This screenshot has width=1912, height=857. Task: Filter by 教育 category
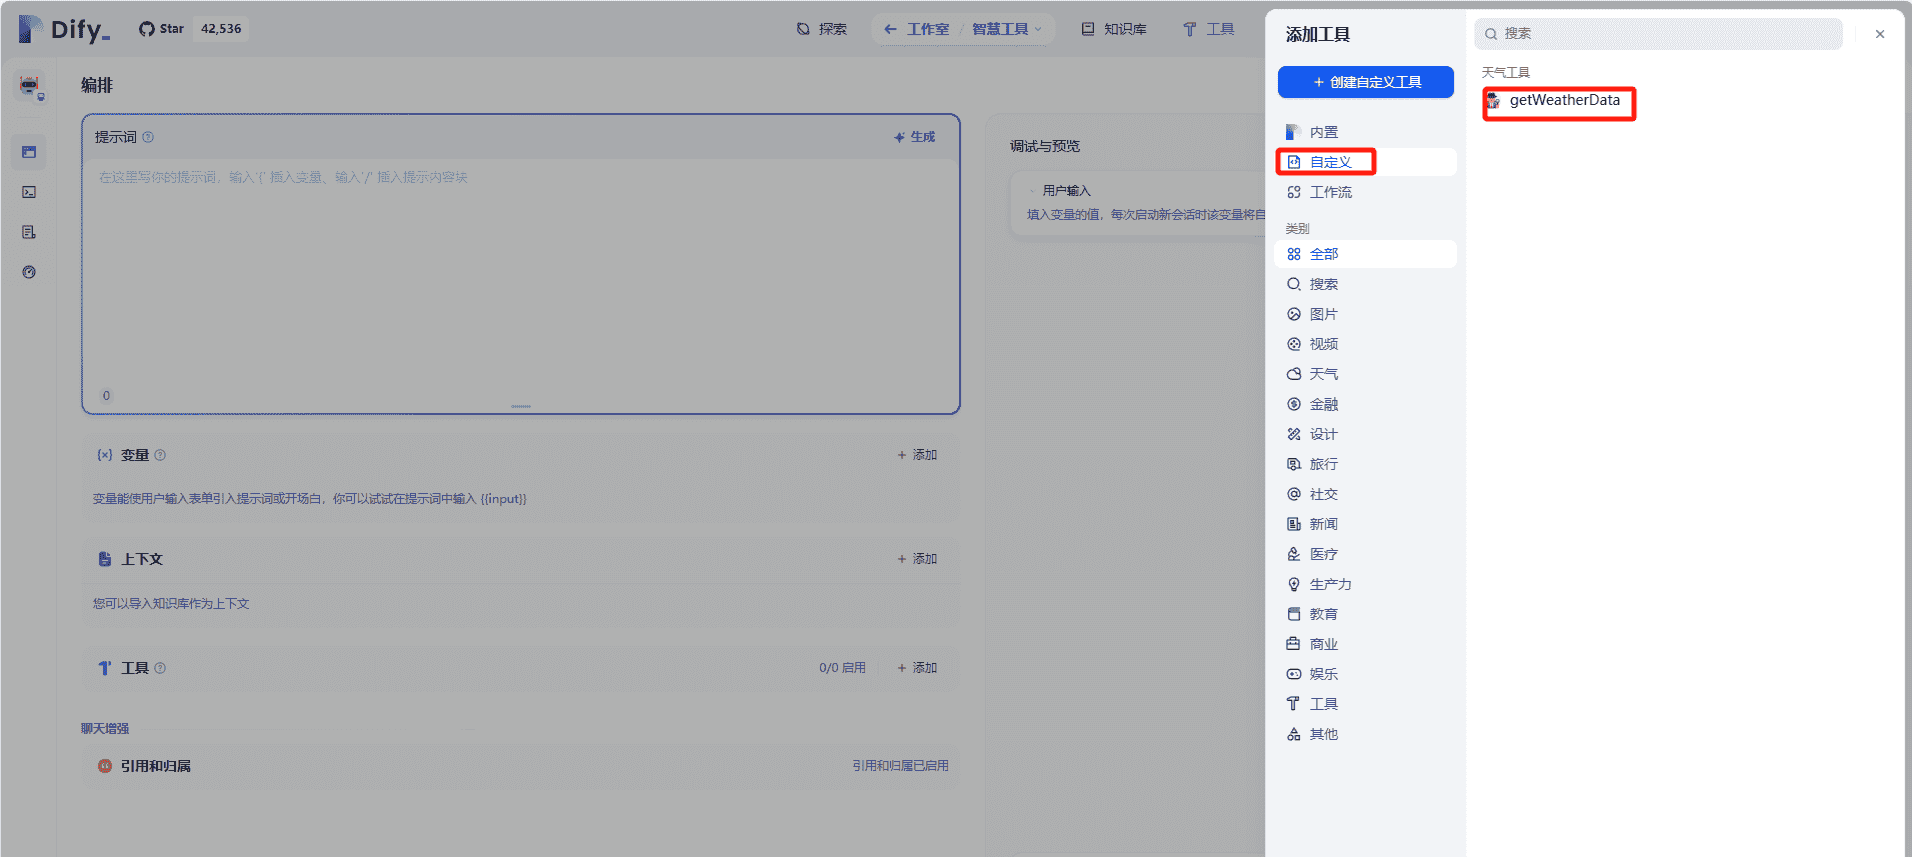click(x=1366, y=614)
